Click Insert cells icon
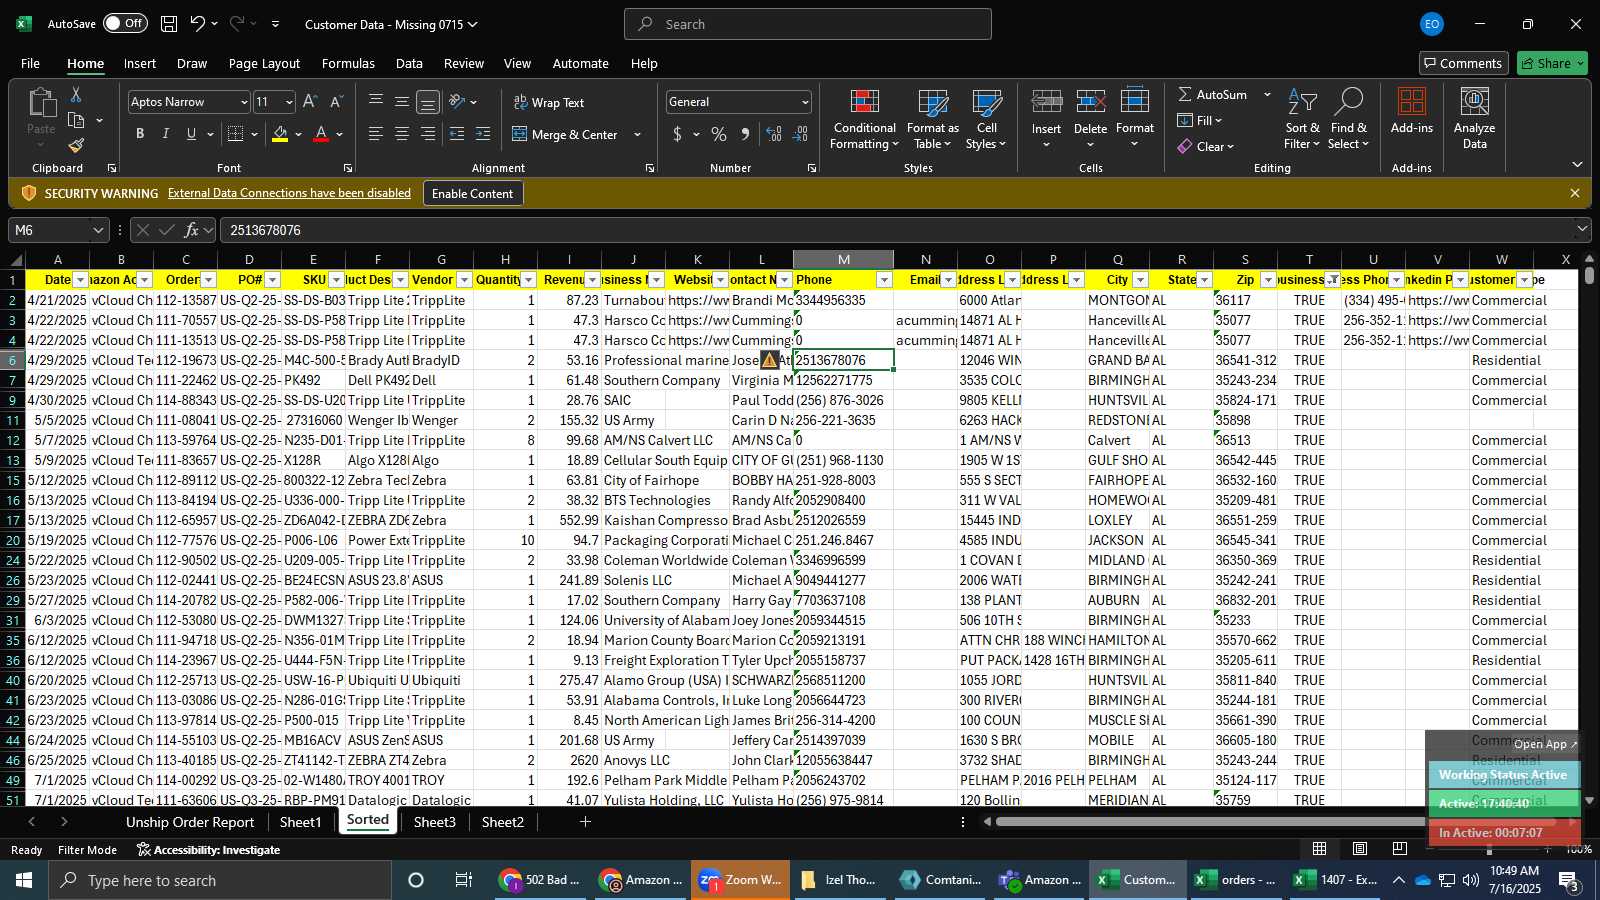Image resolution: width=1600 pixels, height=900 pixels. [1046, 102]
